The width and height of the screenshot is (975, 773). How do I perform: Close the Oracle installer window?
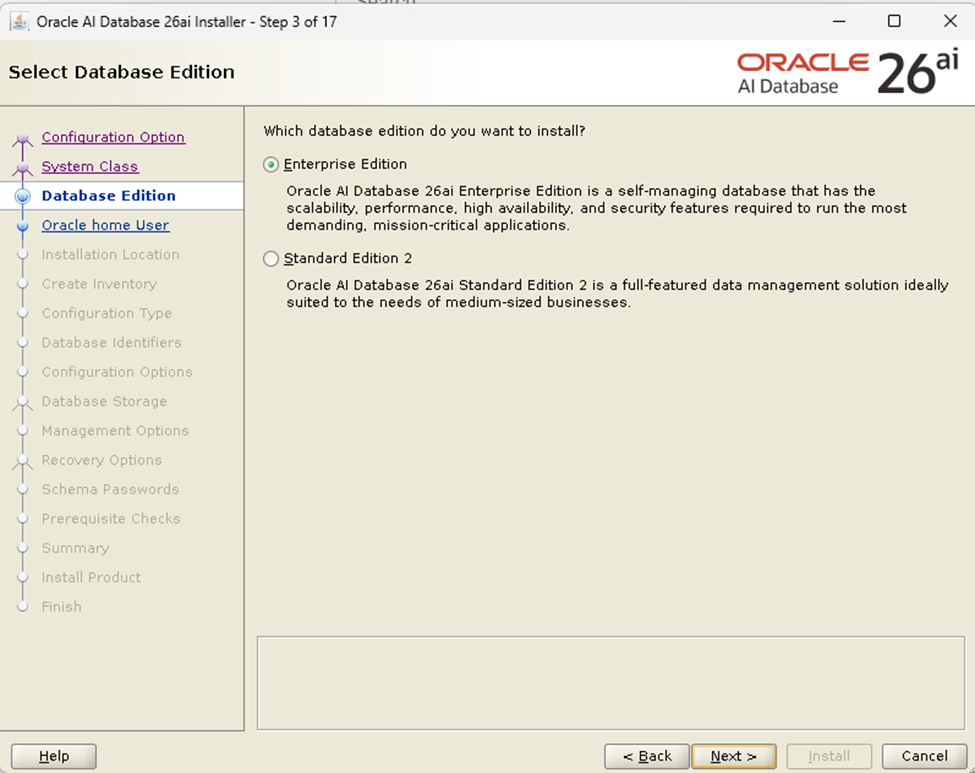pyautogui.click(x=950, y=21)
